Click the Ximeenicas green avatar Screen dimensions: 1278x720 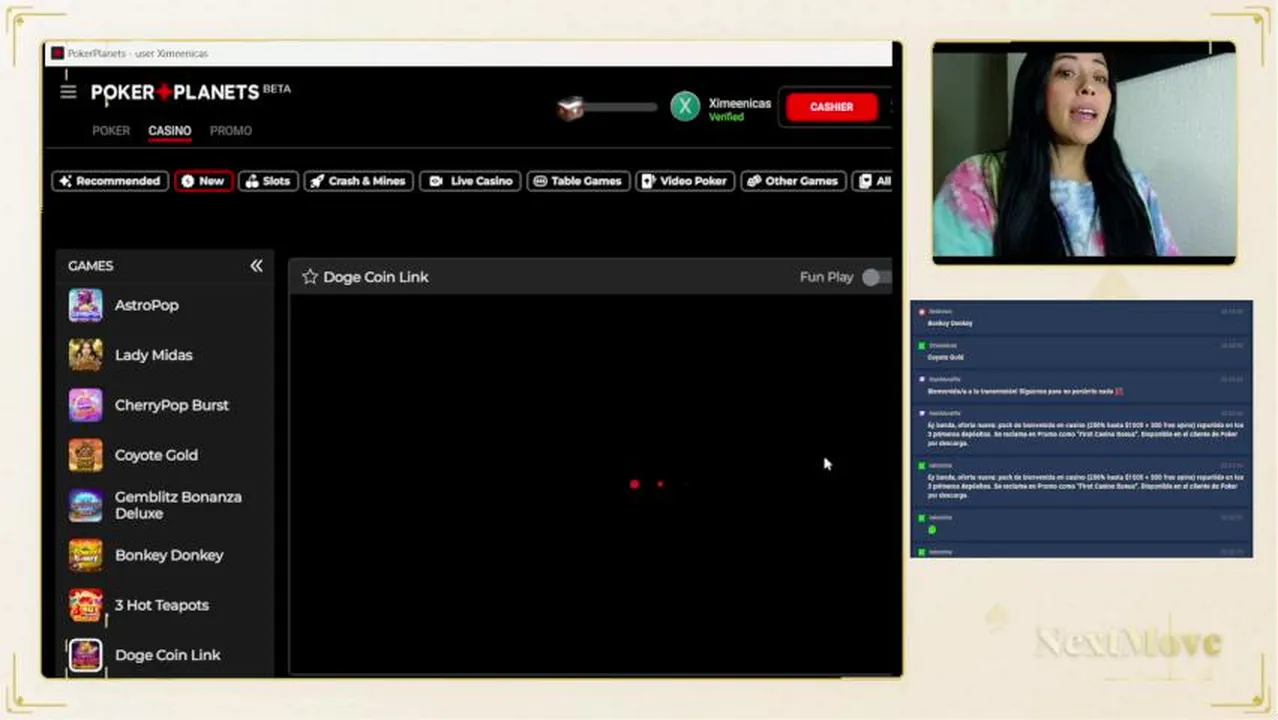point(685,106)
